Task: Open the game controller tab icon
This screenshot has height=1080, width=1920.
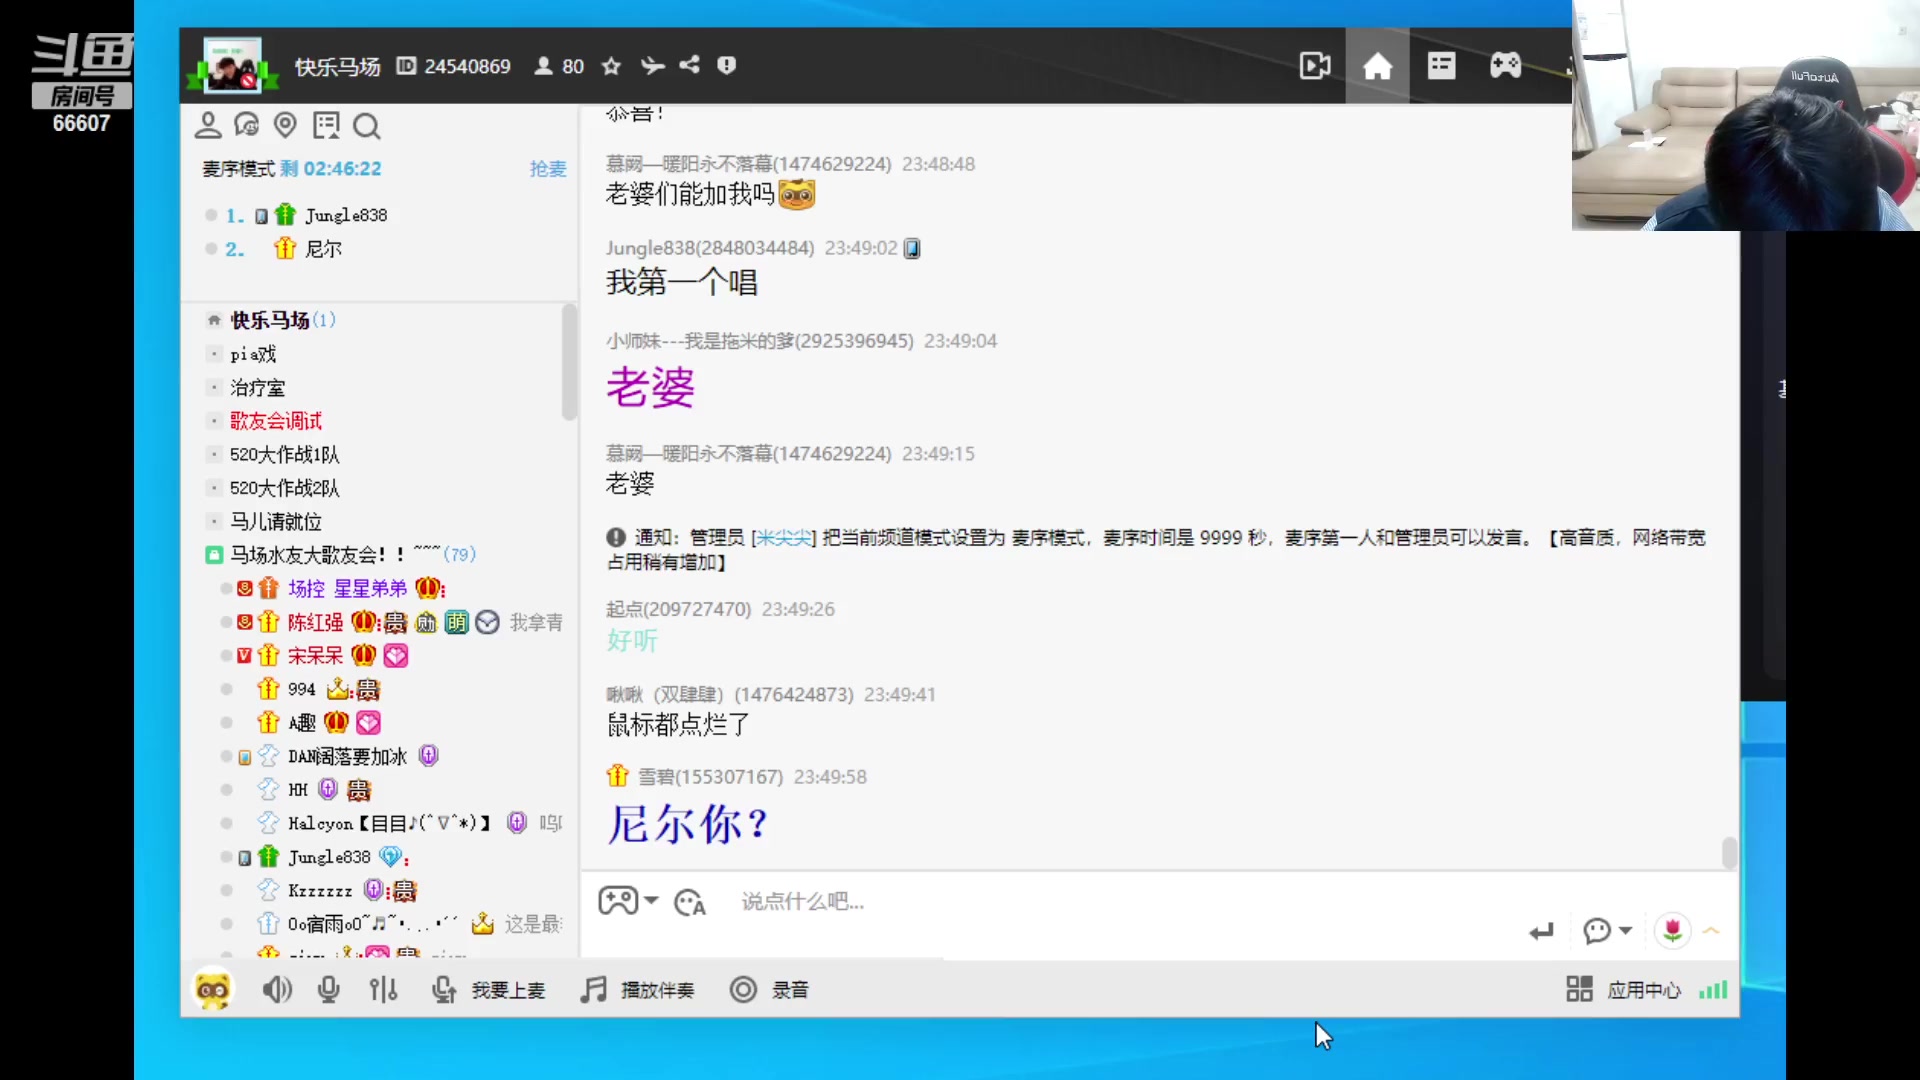Action: (x=1505, y=66)
